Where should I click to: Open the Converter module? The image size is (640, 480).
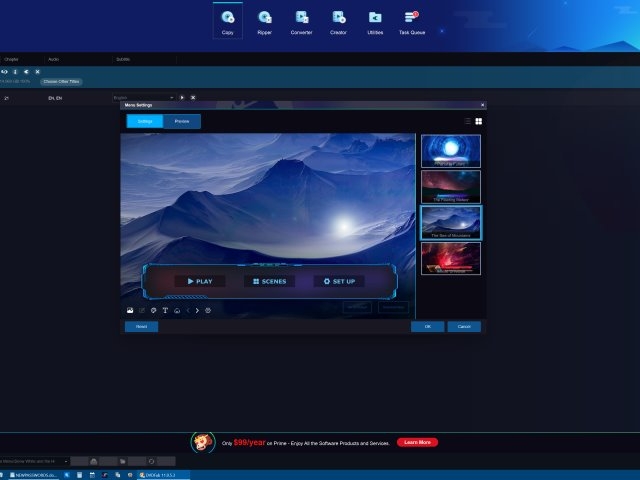[301, 21]
